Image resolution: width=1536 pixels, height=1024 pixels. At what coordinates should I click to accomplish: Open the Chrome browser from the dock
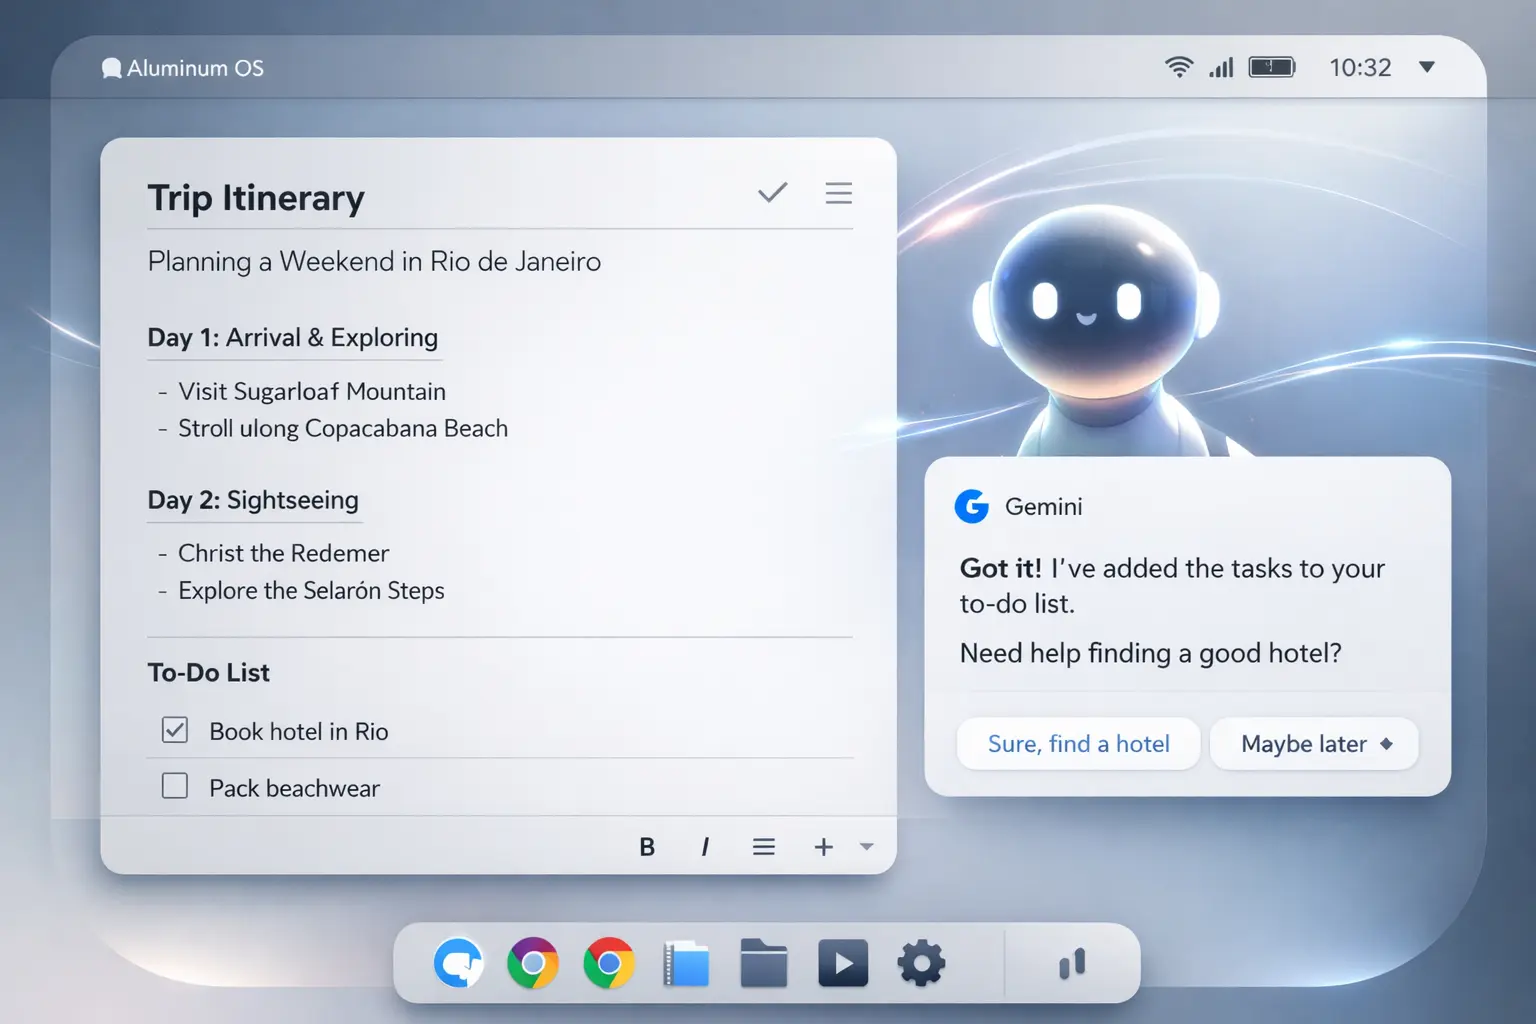tap(609, 963)
